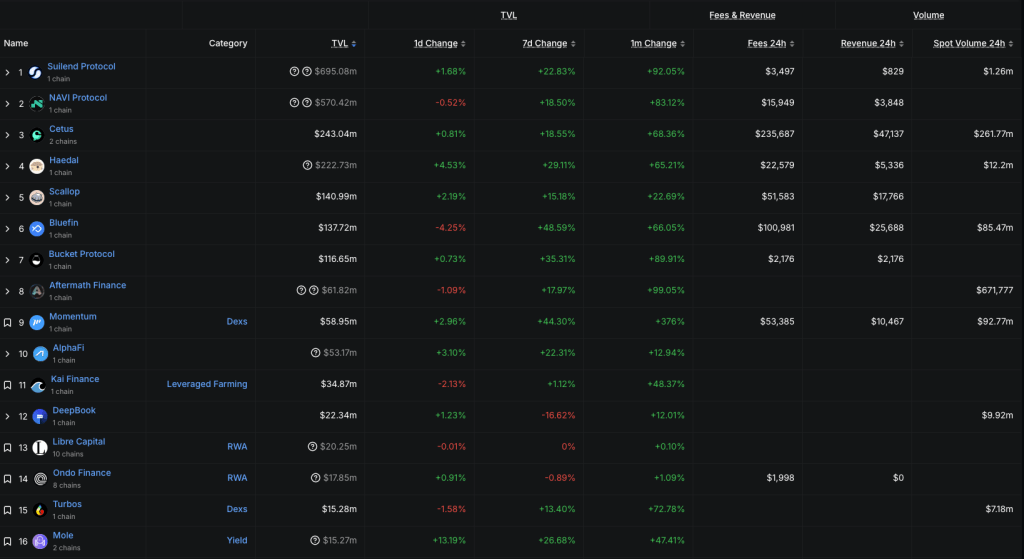The width and height of the screenshot is (1024, 559).
Task: Click the RWA category for Libre Capital
Action: coord(237,447)
